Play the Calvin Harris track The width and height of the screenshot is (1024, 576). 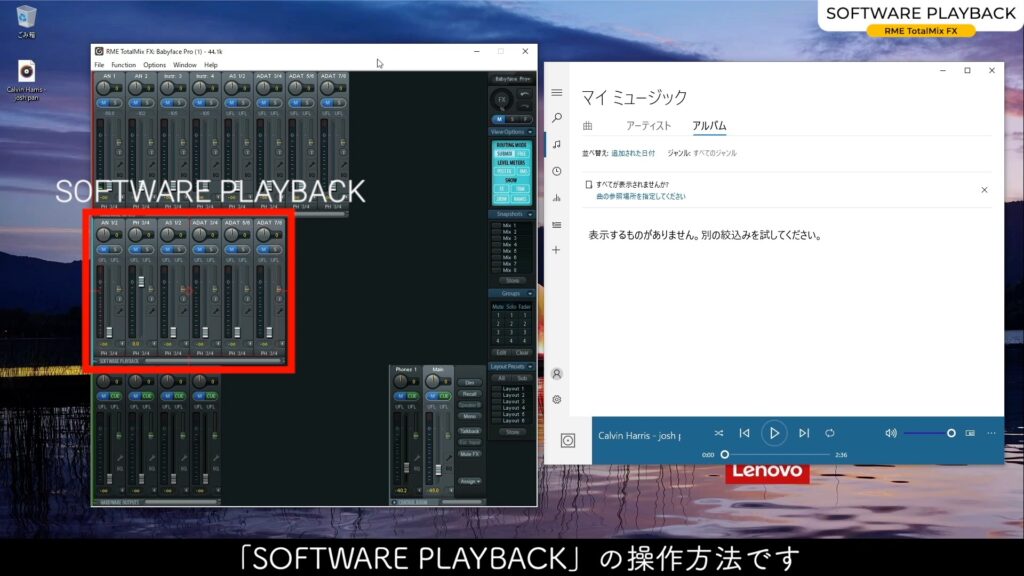(774, 433)
